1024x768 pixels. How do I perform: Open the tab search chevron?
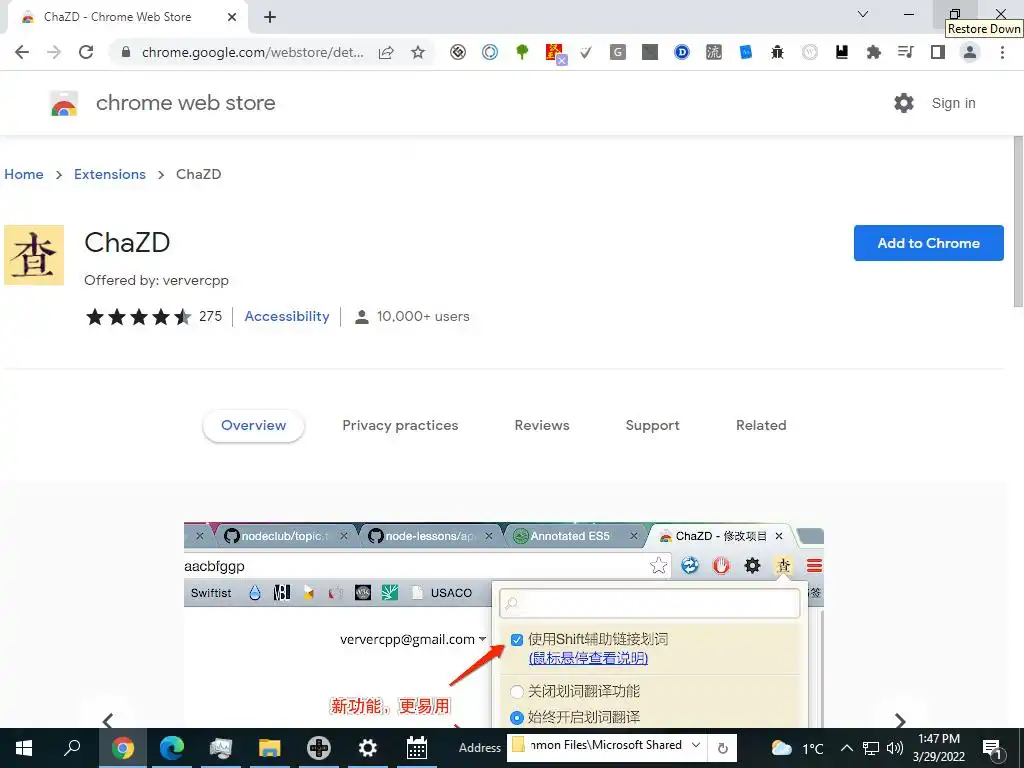coord(863,14)
